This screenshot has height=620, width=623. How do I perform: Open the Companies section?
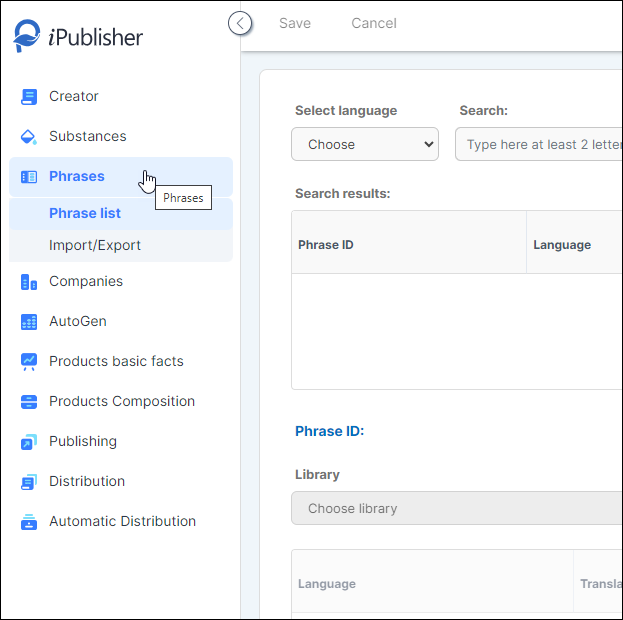point(121,282)
